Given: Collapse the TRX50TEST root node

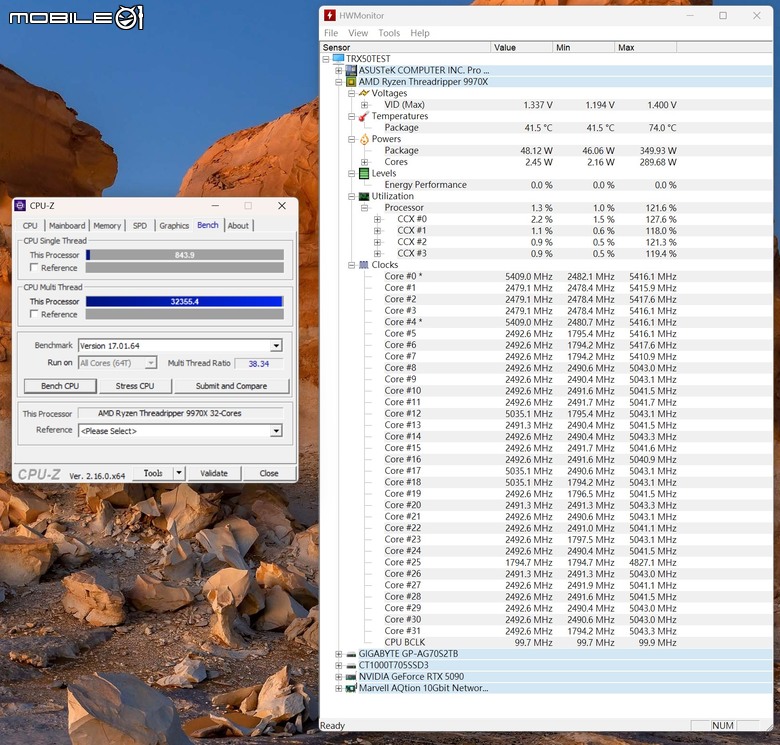Looking at the screenshot, I should 326,59.
